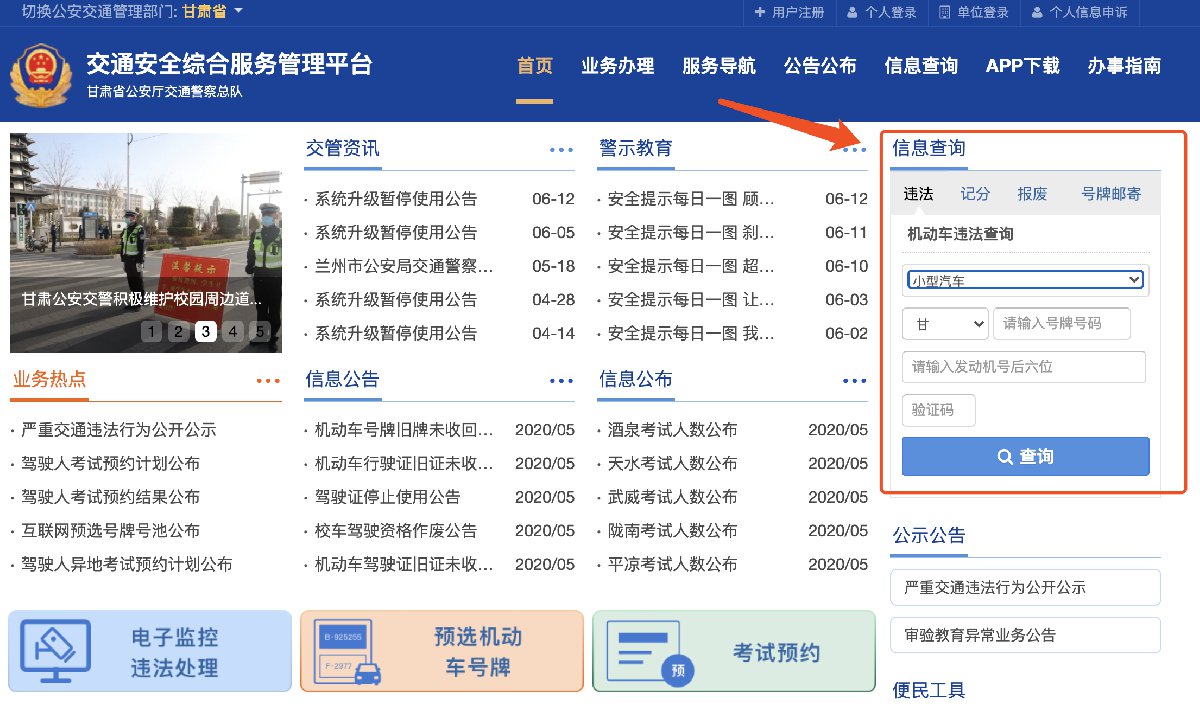
Task: Open the 首页 navigation item
Action: click(x=535, y=66)
